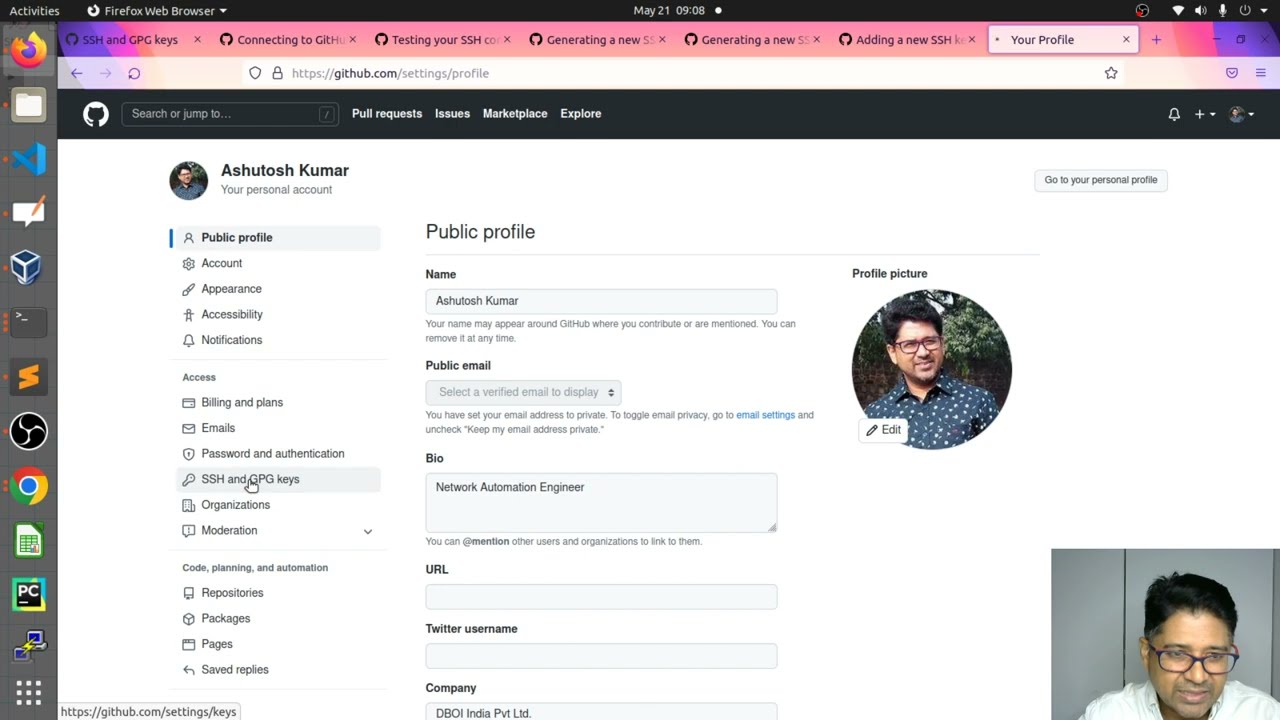Open Explore in header
Image resolution: width=1280 pixels, height=720 pixels.
[x=581, y=114]
